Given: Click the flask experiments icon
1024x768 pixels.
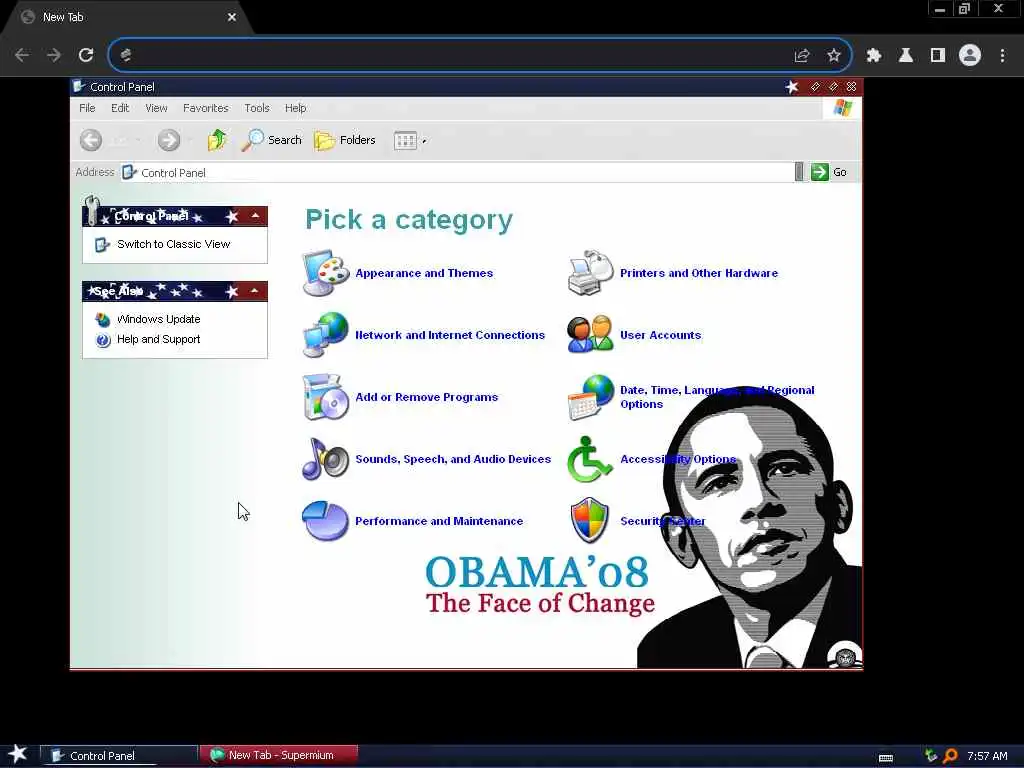Looking at the screenshot, I should 906,56.
